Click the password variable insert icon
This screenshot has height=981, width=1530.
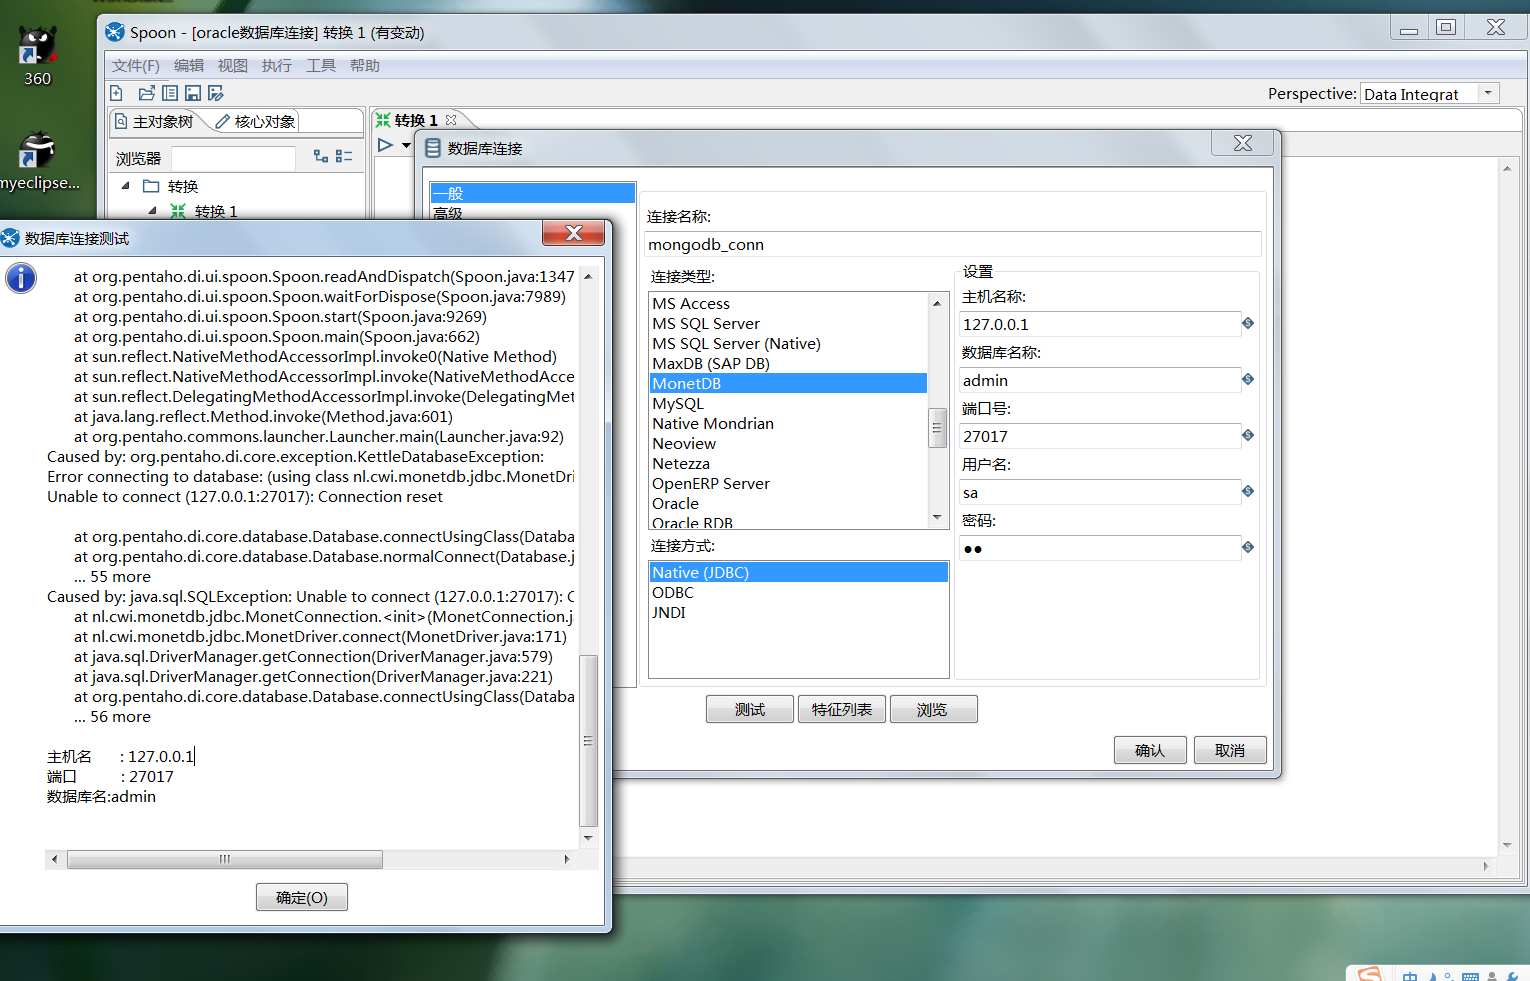(1248, 547)
